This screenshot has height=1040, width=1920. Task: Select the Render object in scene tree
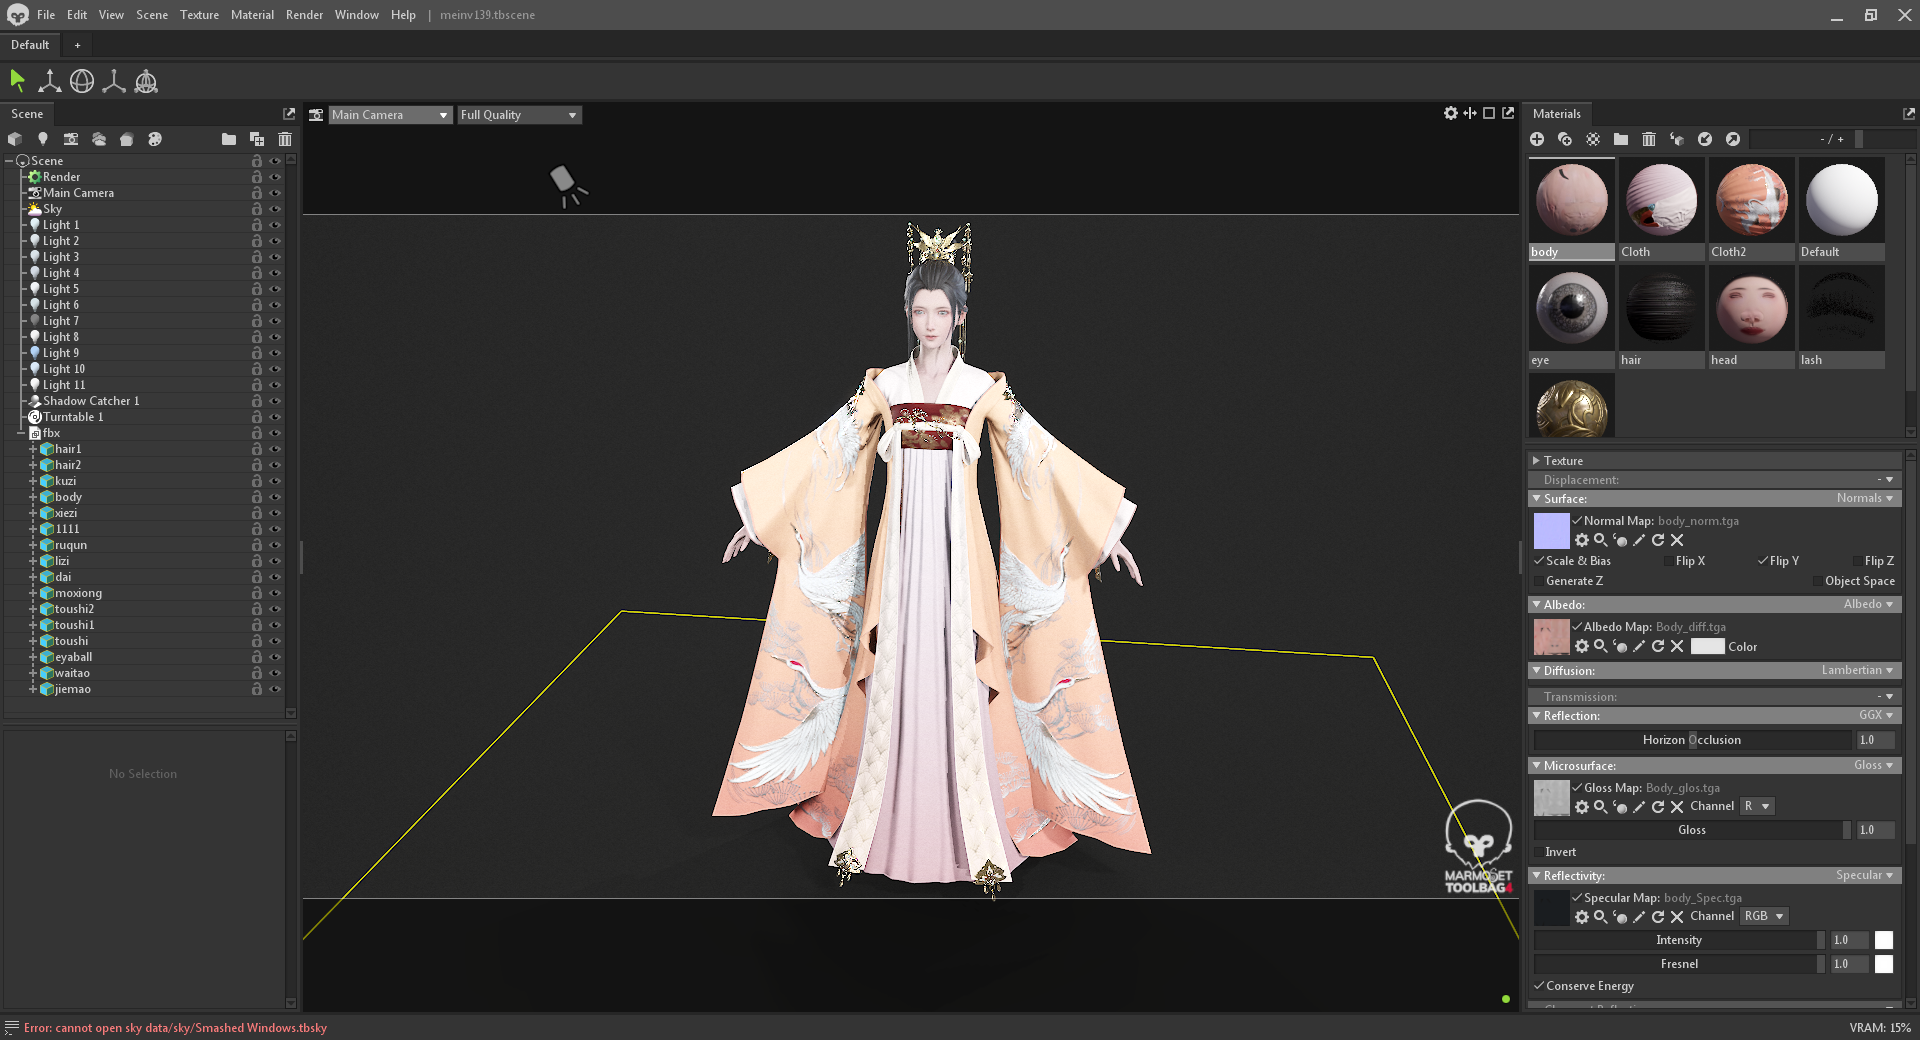[x=61, y=177]
